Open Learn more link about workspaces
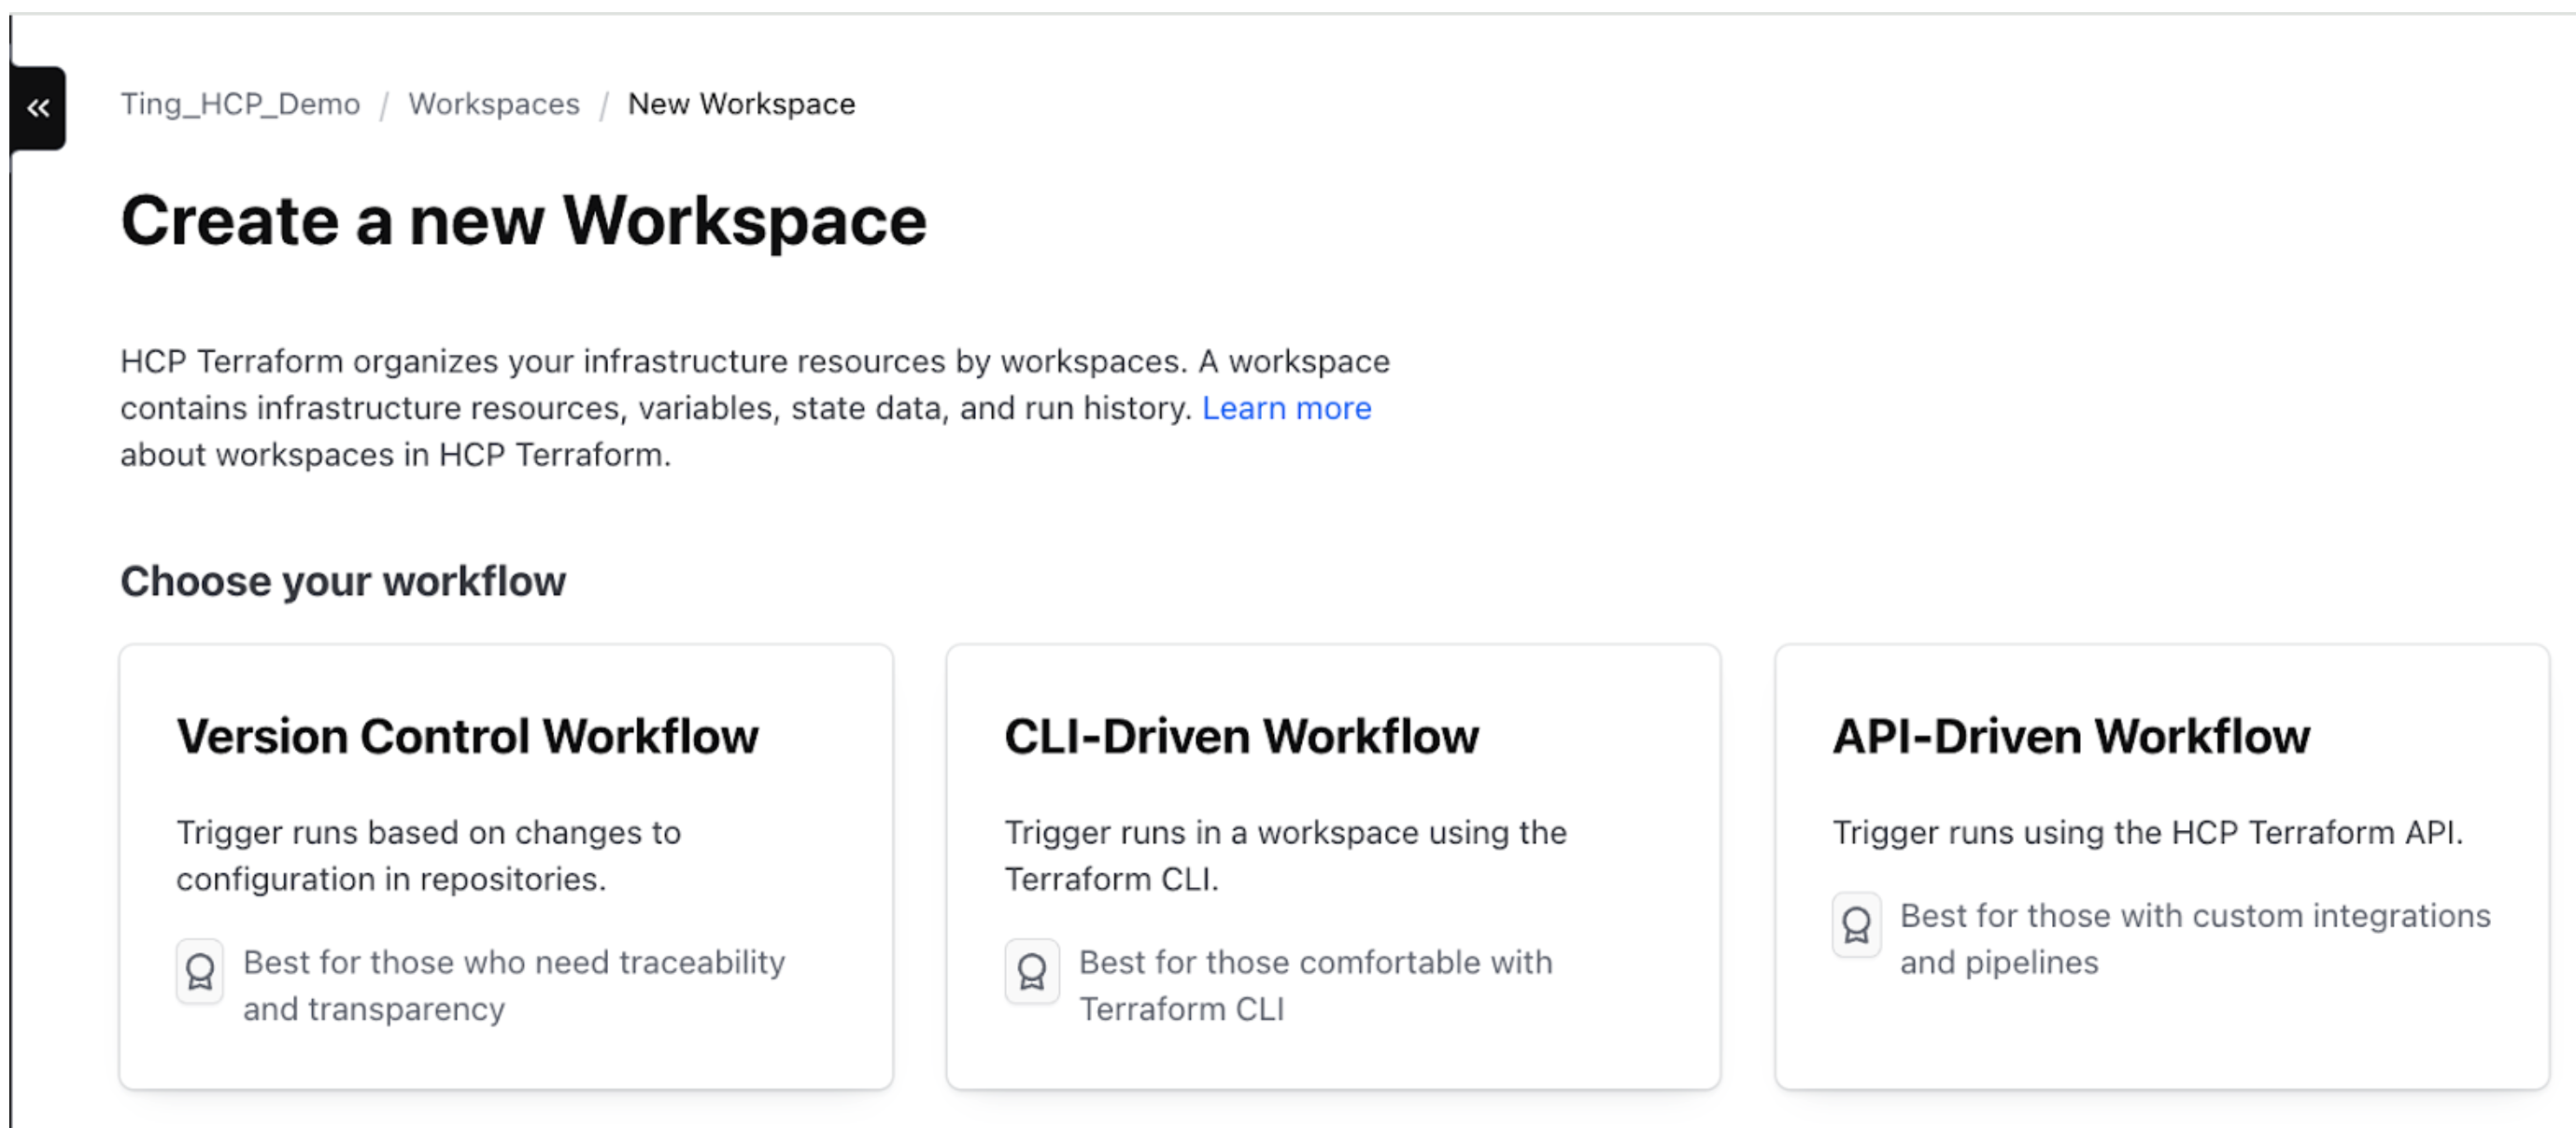 click(x=1286, y=408)
